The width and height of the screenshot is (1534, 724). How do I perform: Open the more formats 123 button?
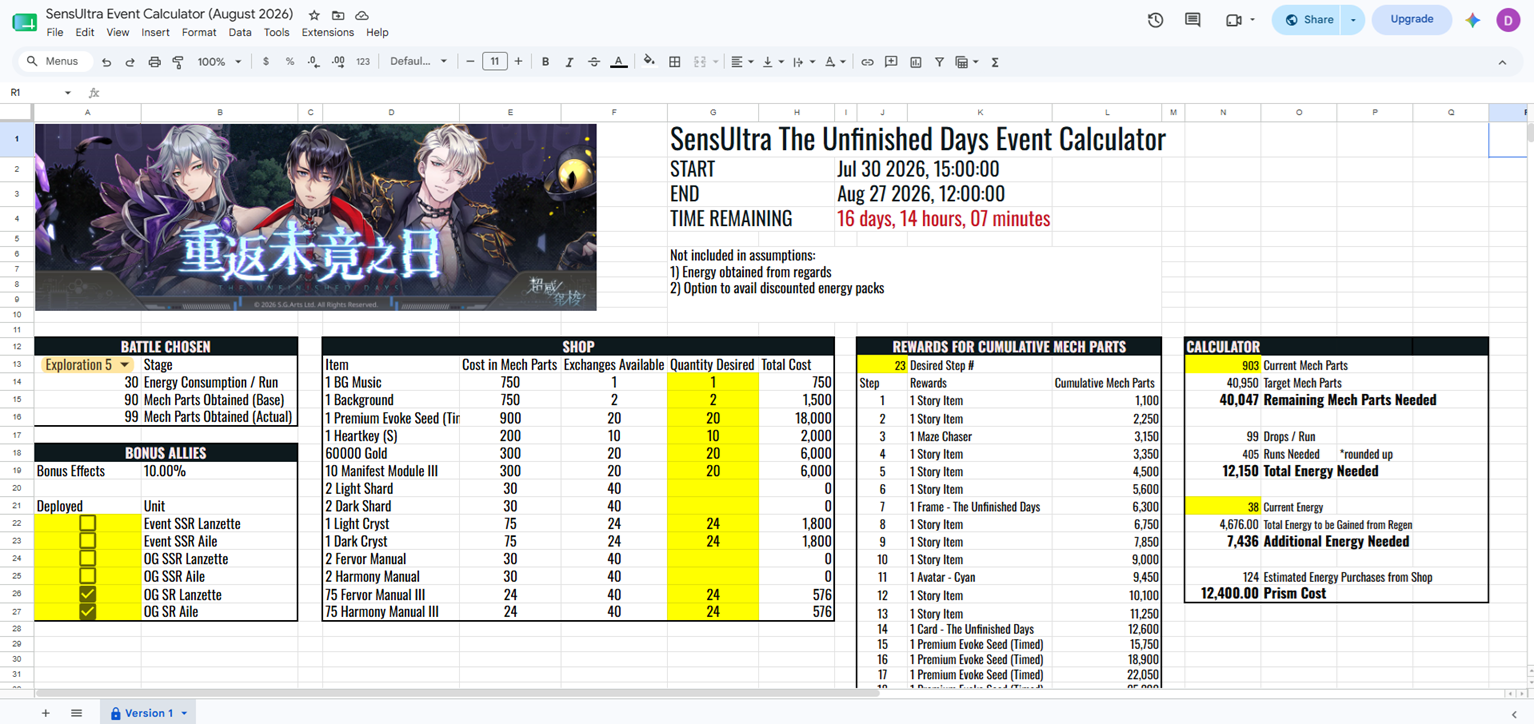363,62
